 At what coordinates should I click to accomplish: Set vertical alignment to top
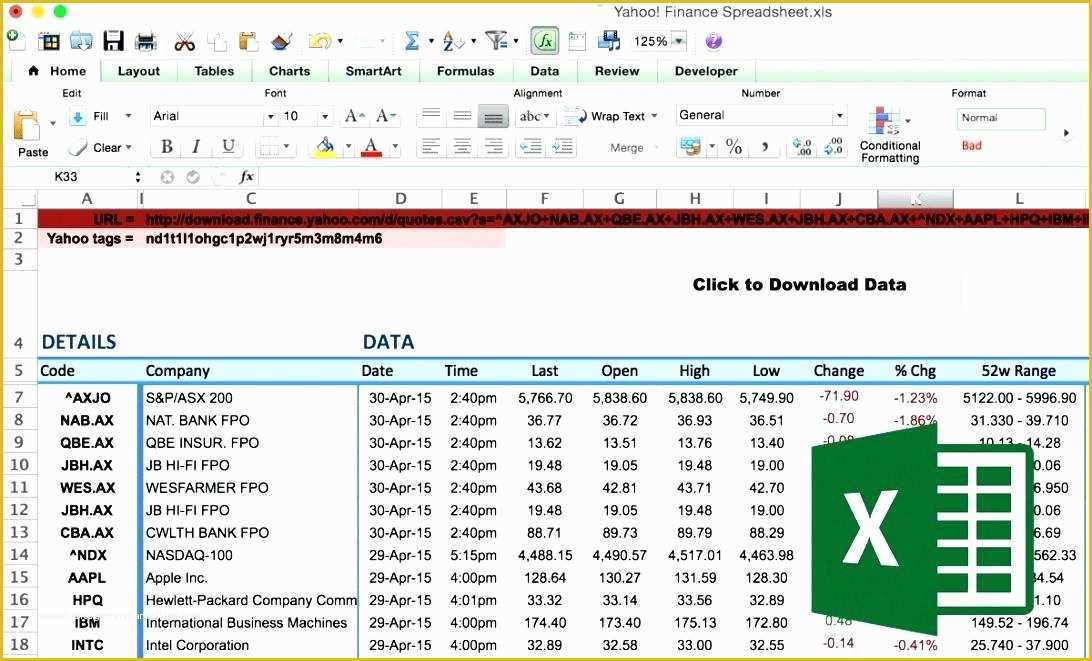(x=432, y=116)
